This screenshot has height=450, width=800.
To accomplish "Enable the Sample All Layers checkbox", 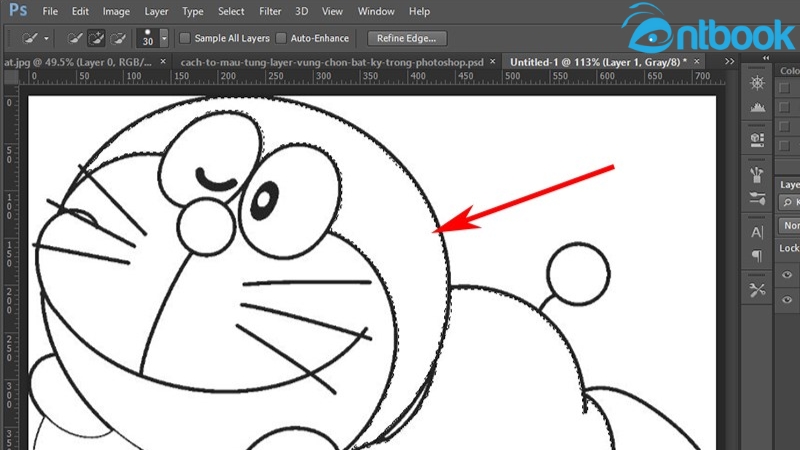I will (185, 38).
